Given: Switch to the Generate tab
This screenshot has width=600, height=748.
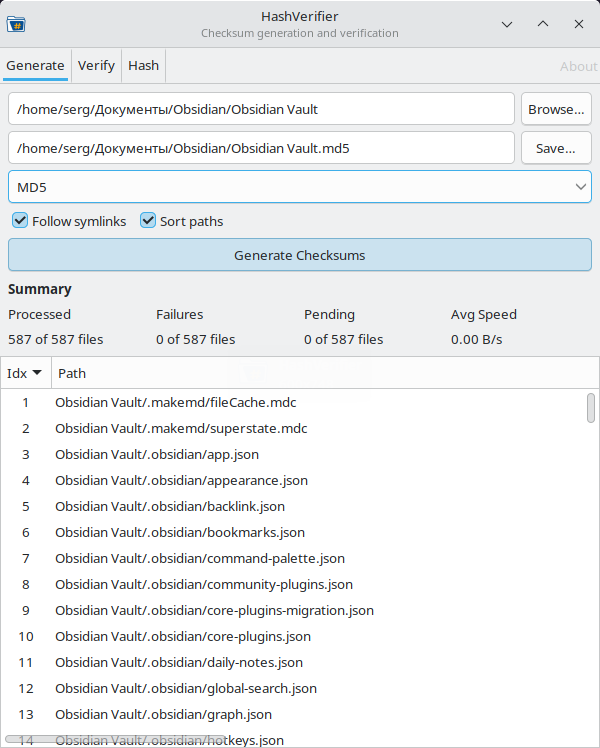Looking at the screenshot, I should click(35, 65).
